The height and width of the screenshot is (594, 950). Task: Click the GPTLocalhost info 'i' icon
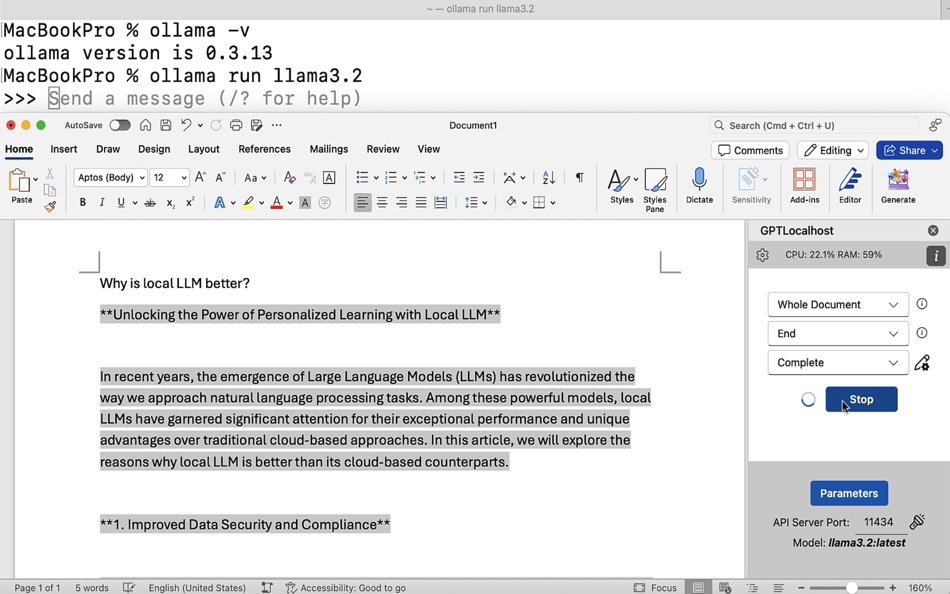pyautogui.click(x=935, y=256)
